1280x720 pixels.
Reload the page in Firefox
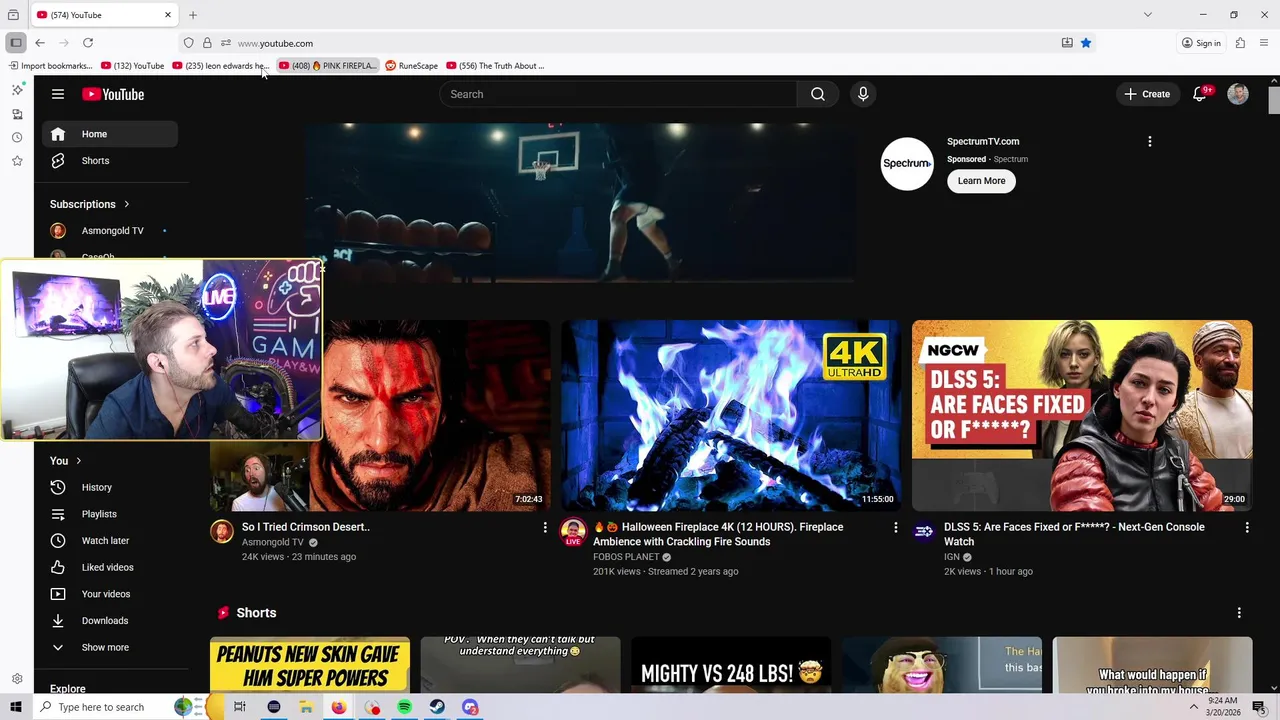pos(88,43)
